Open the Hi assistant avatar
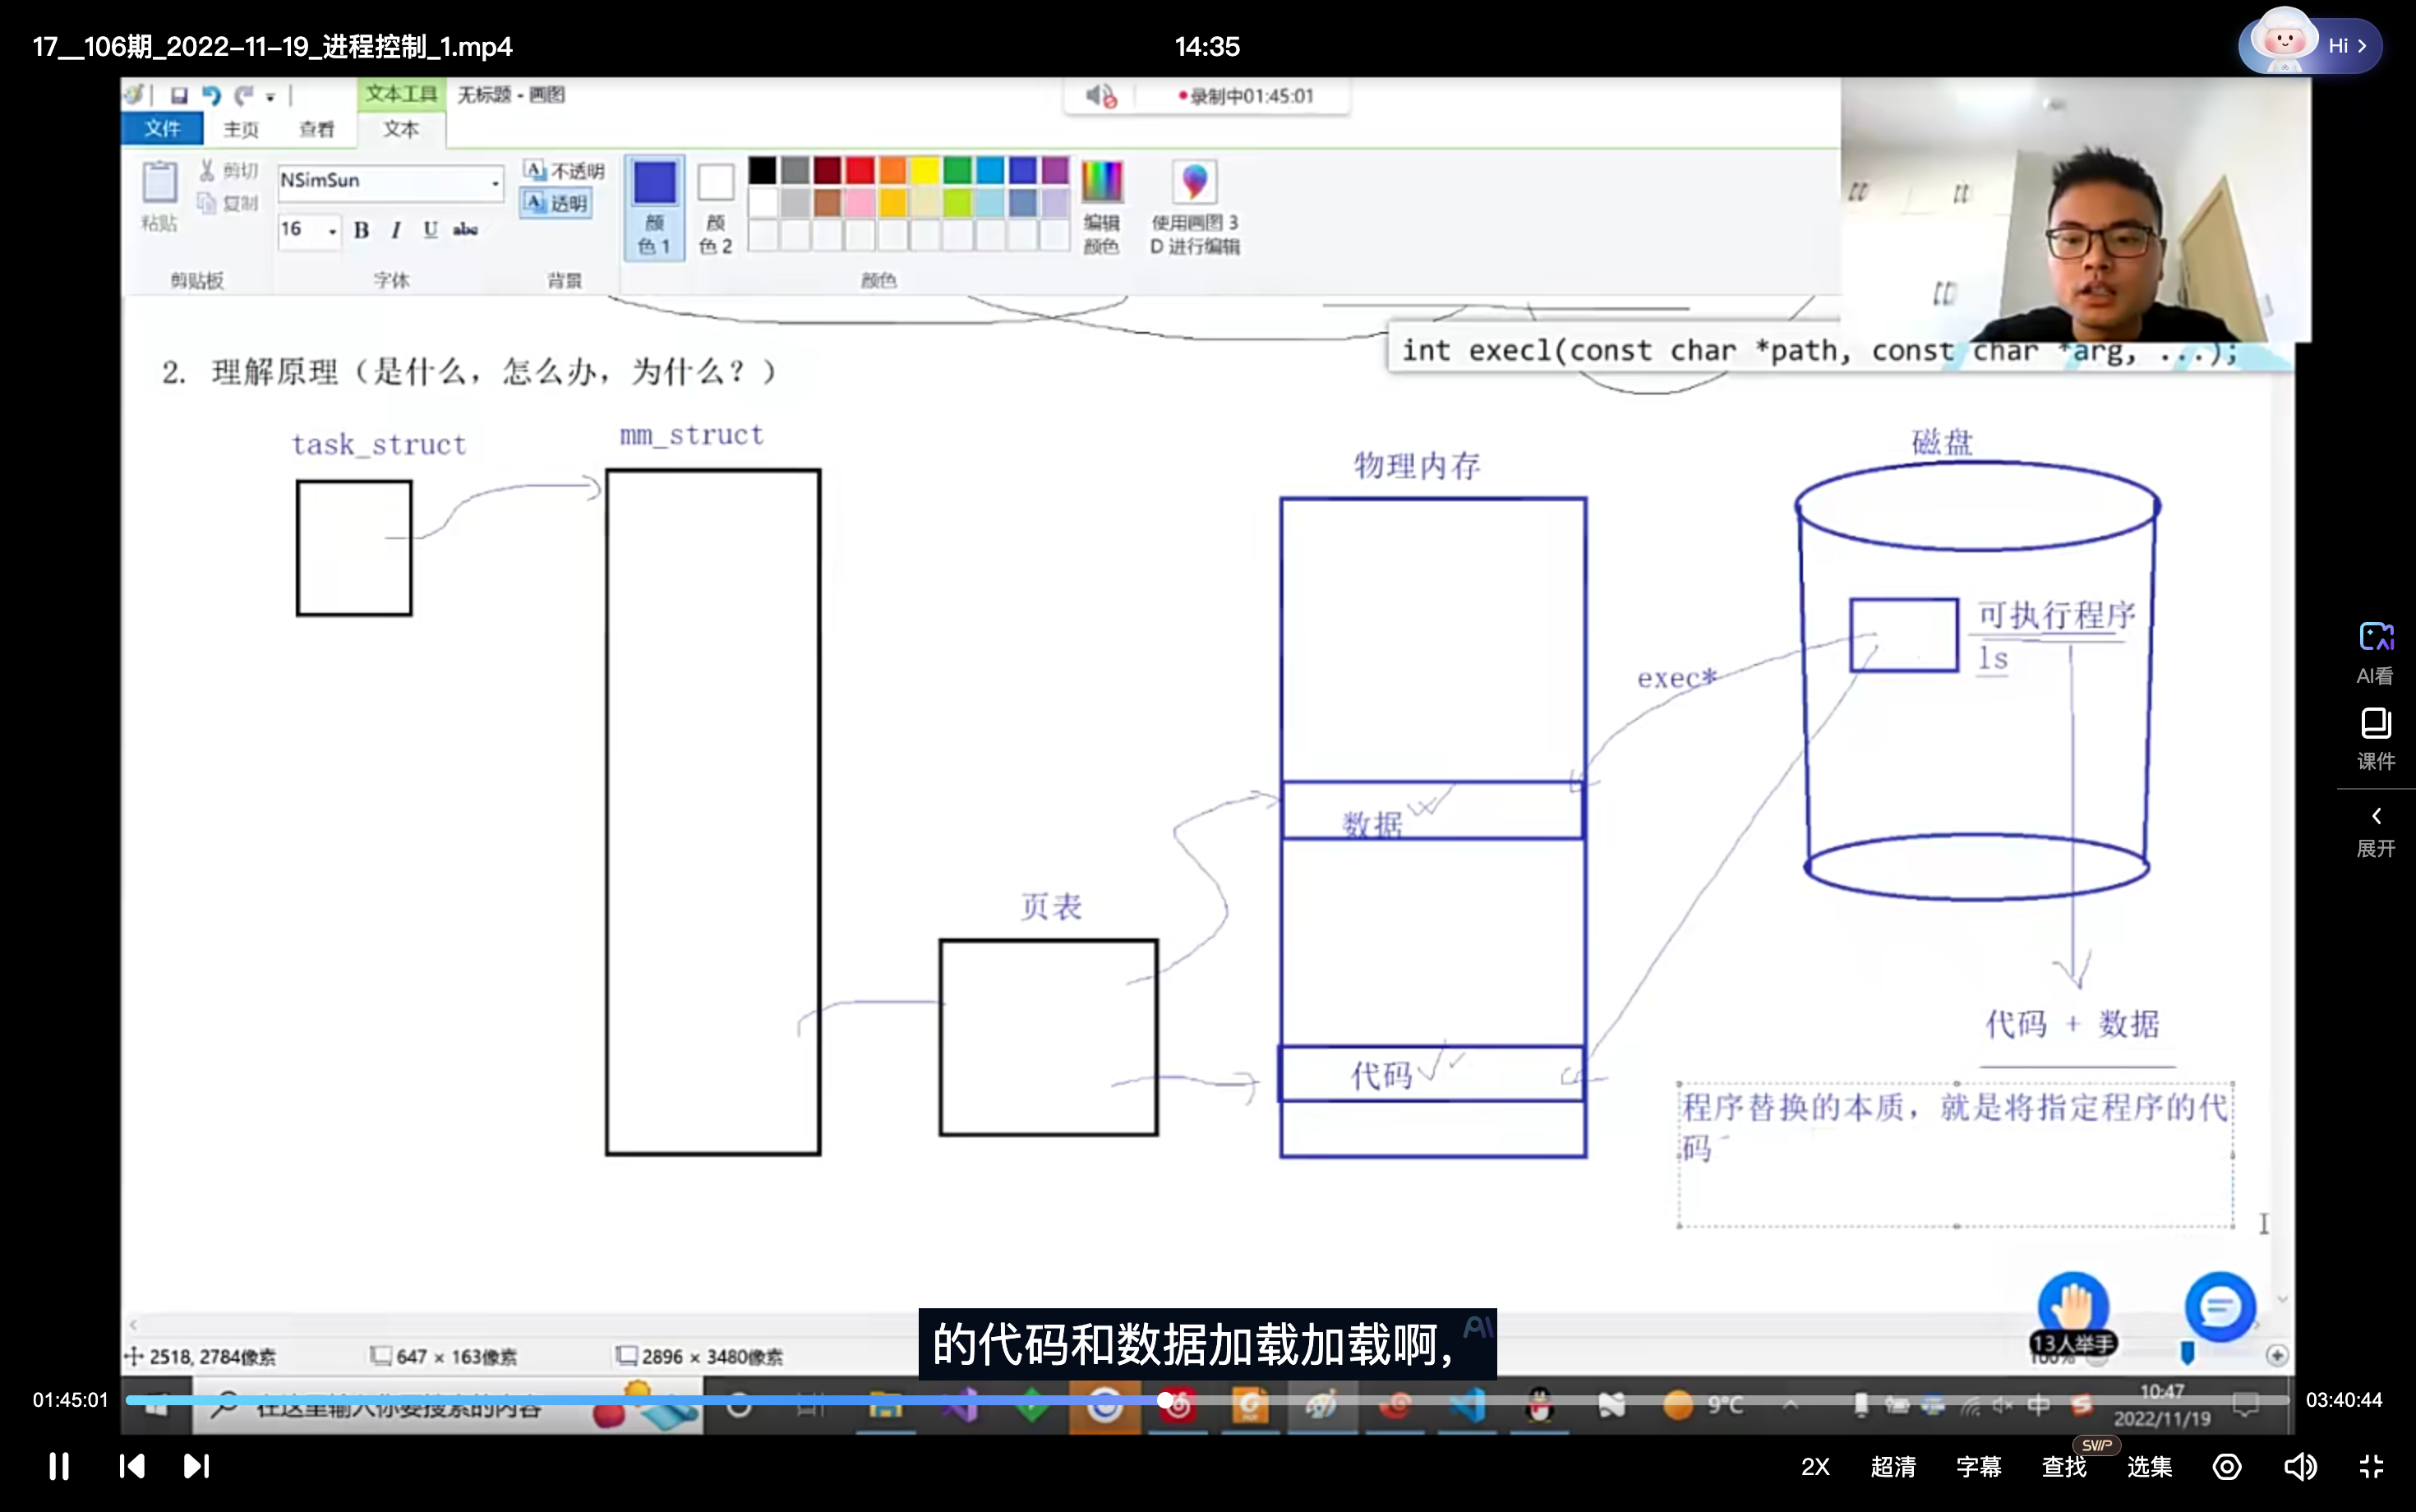 click(x=2310, y=45)
